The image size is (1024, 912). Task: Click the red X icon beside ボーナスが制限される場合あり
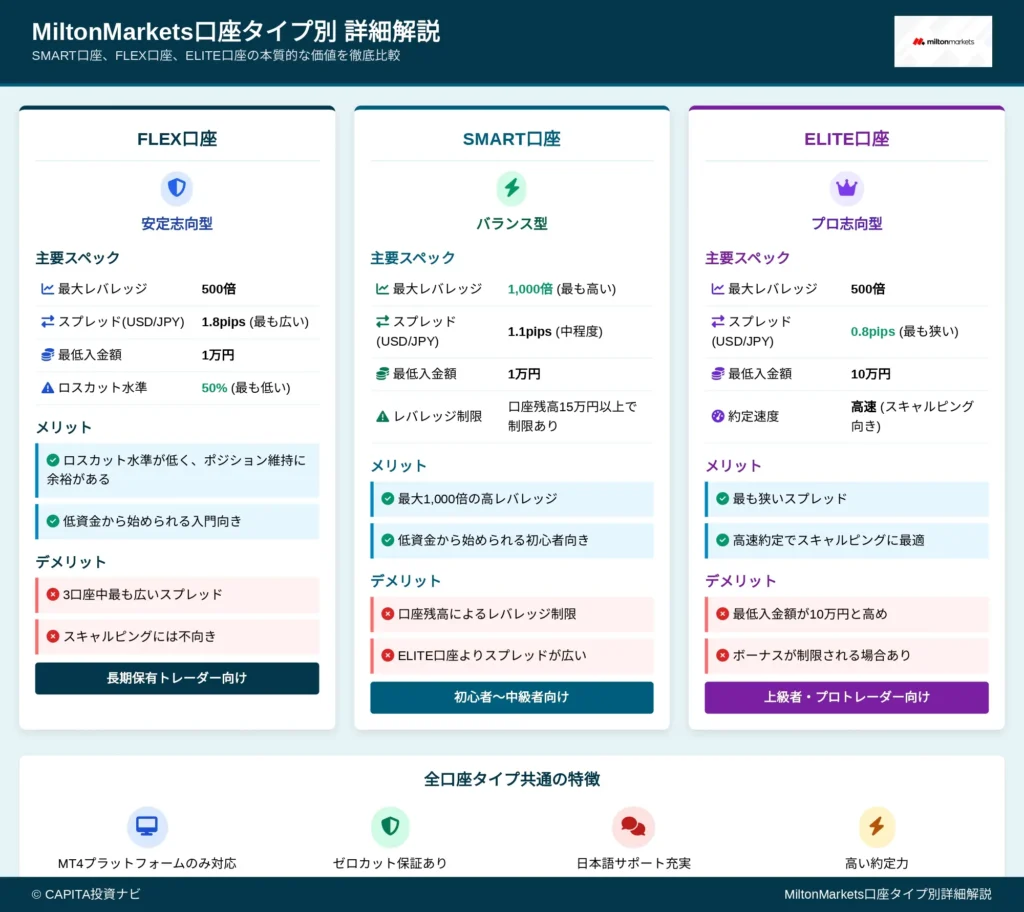[x=722, y=655]
